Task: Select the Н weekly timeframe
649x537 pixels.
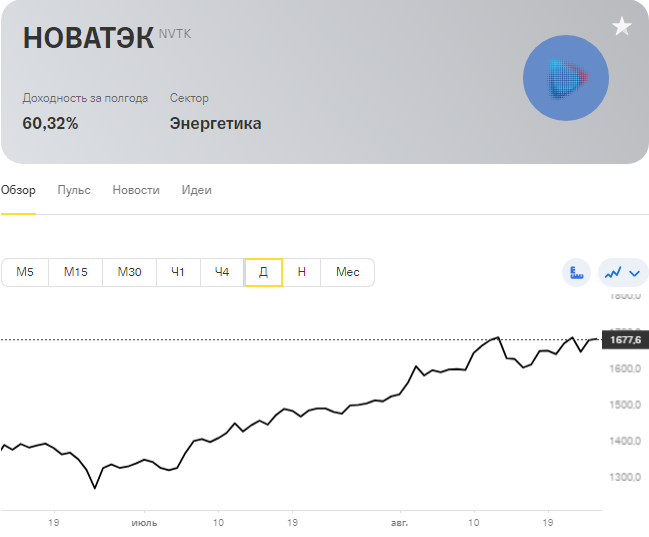Action: pyautogui.click(x=302, y=272)
